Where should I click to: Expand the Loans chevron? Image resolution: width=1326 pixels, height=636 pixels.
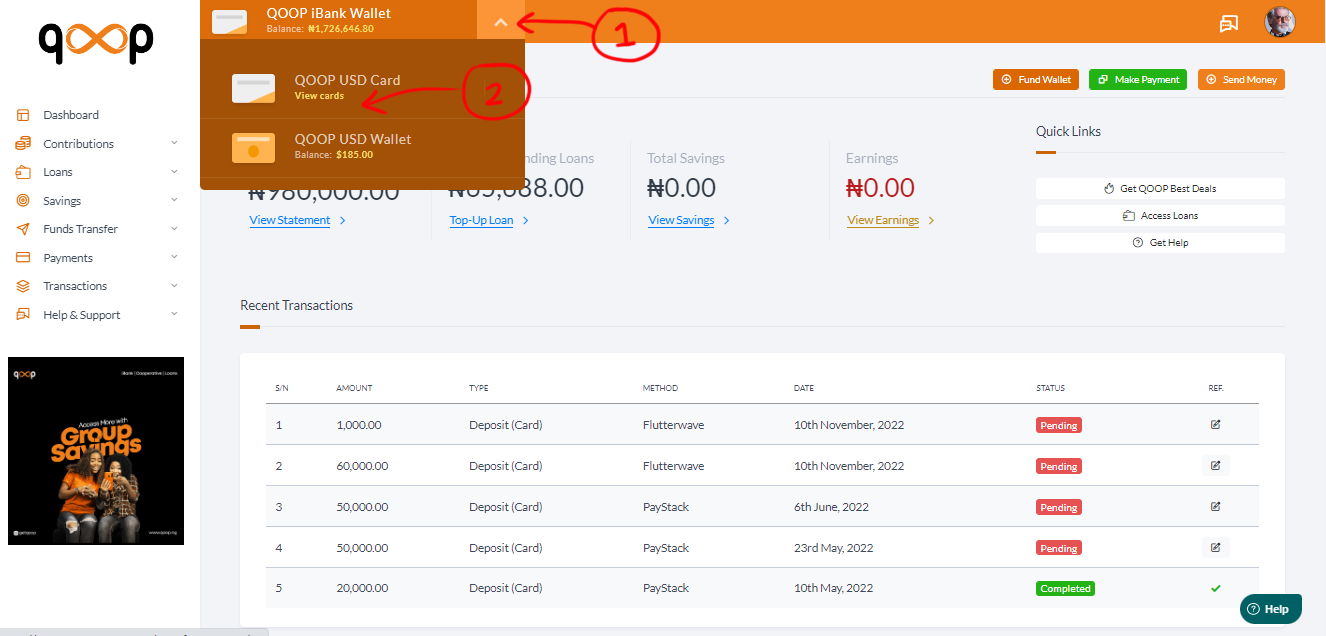tap(174, 171)
